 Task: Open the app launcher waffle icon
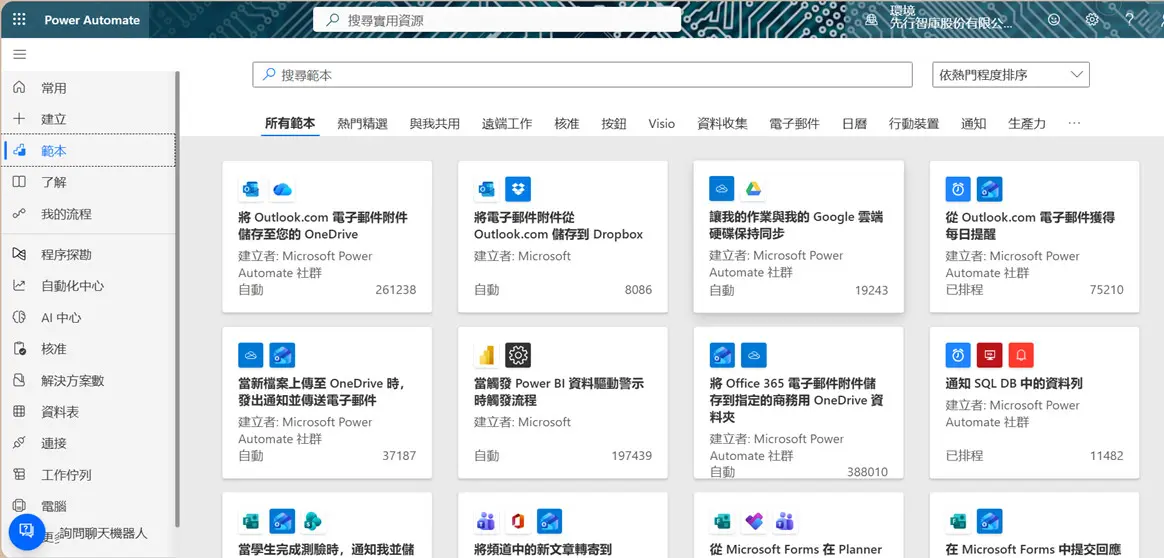(x=19, y=19)
